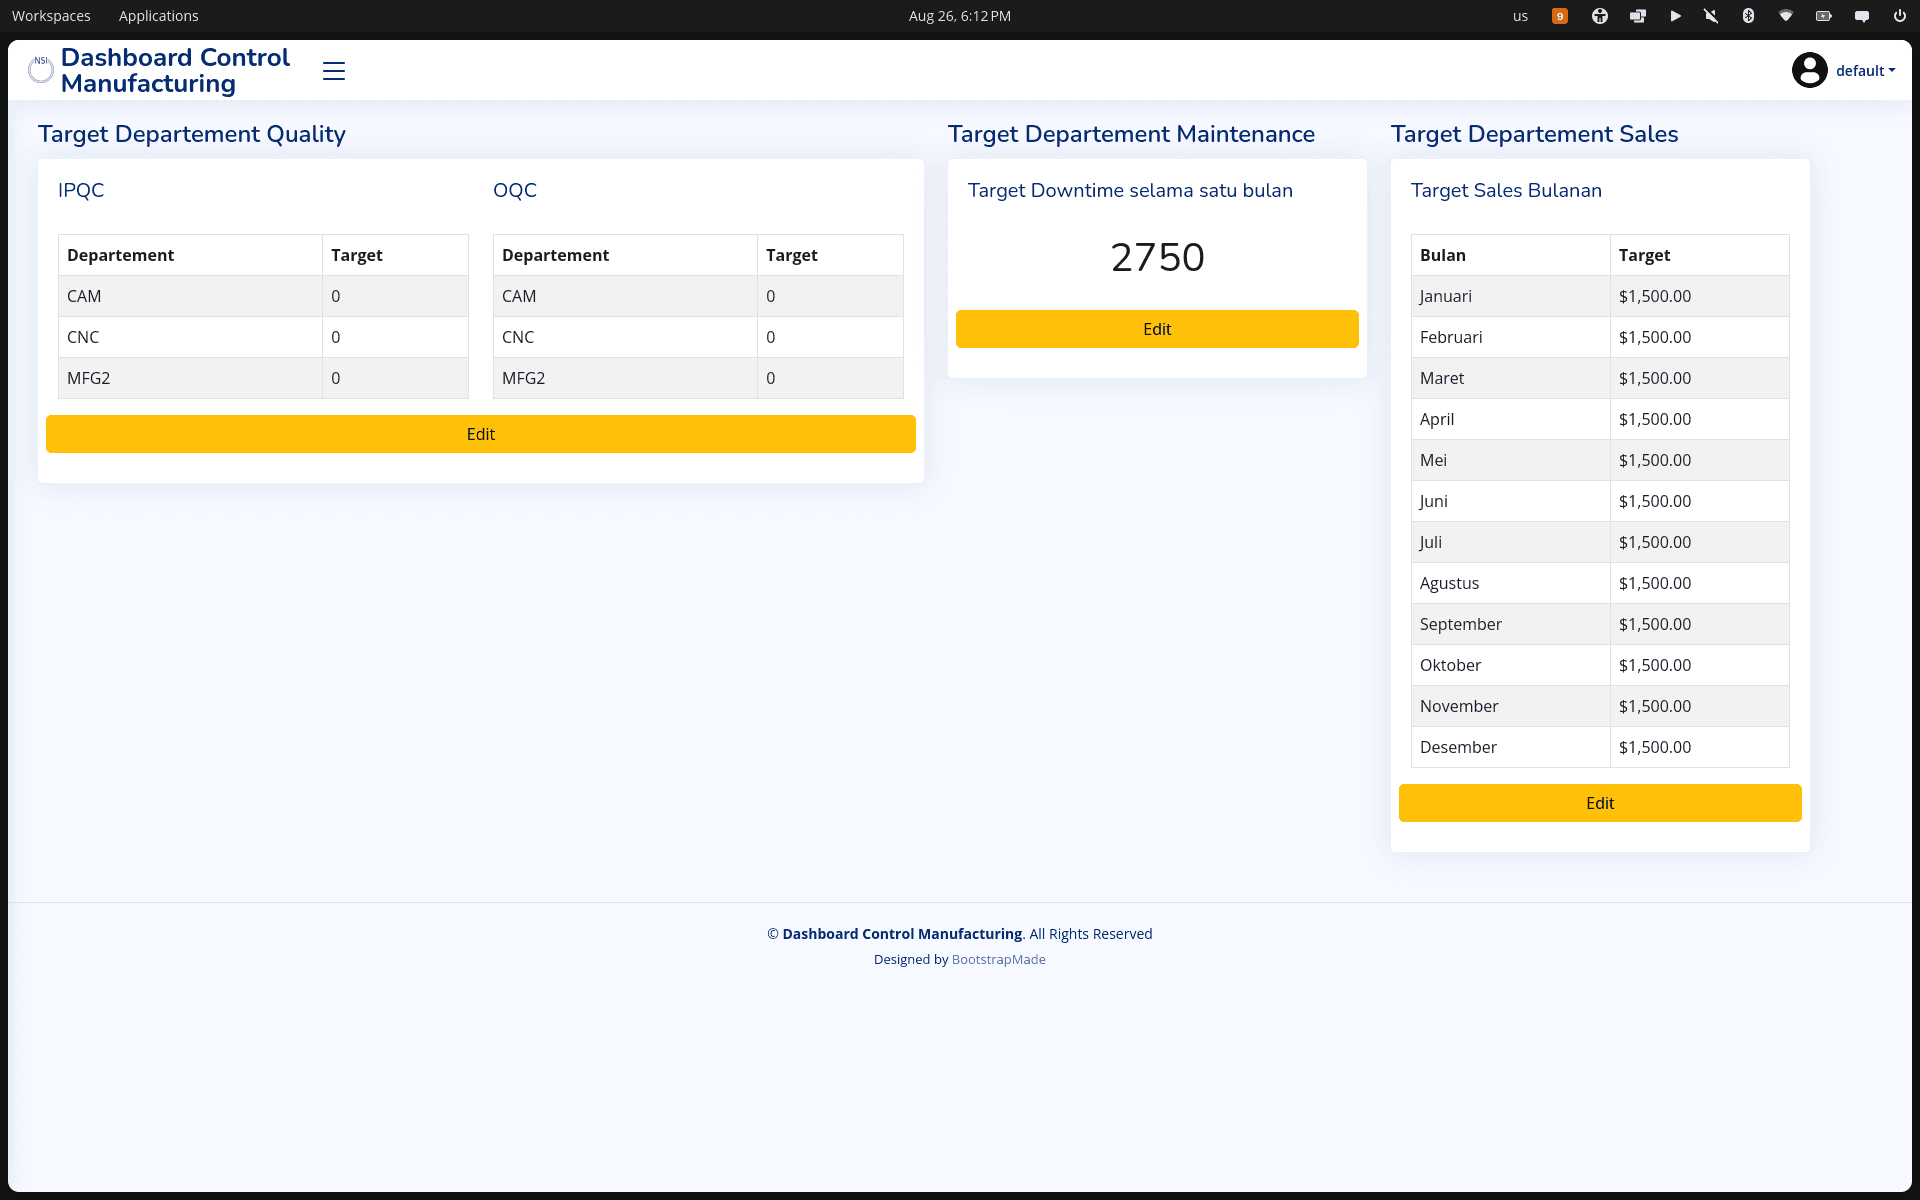Open the Workspaces menu
Image resolution: width=1920 pixels, height=1200 pixels.
pyautogui.click(x=51, y=16)
